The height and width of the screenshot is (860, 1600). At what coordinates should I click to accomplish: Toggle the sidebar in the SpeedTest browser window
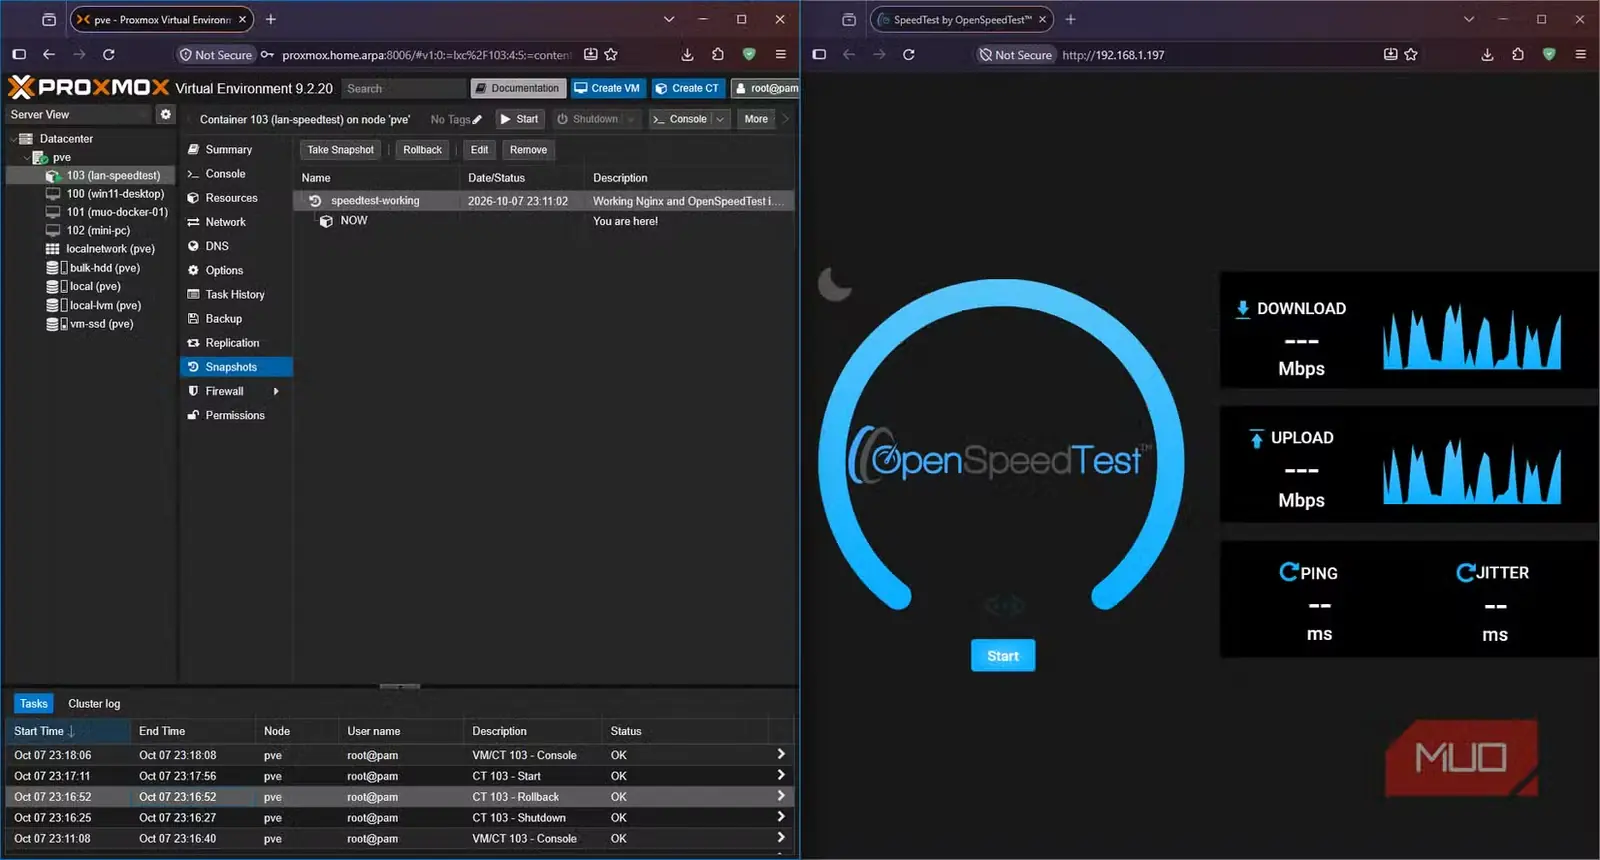tap(819, 55)
